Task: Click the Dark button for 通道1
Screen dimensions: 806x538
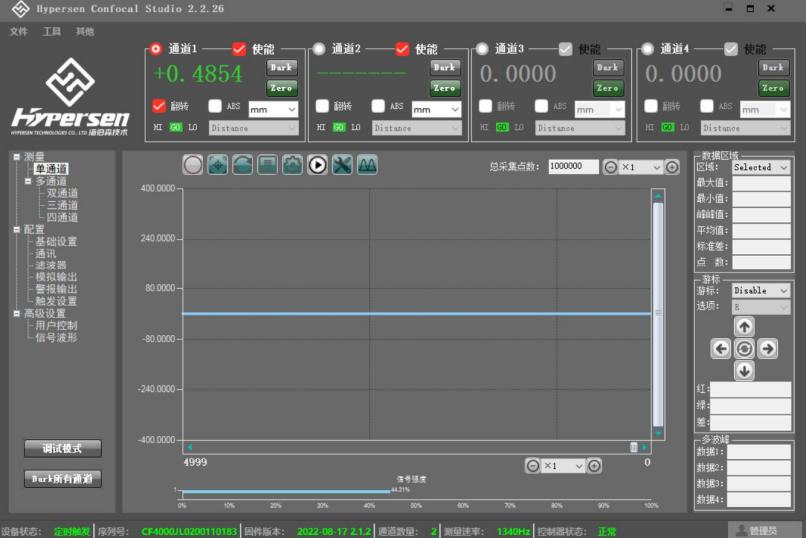Action: 281,67
